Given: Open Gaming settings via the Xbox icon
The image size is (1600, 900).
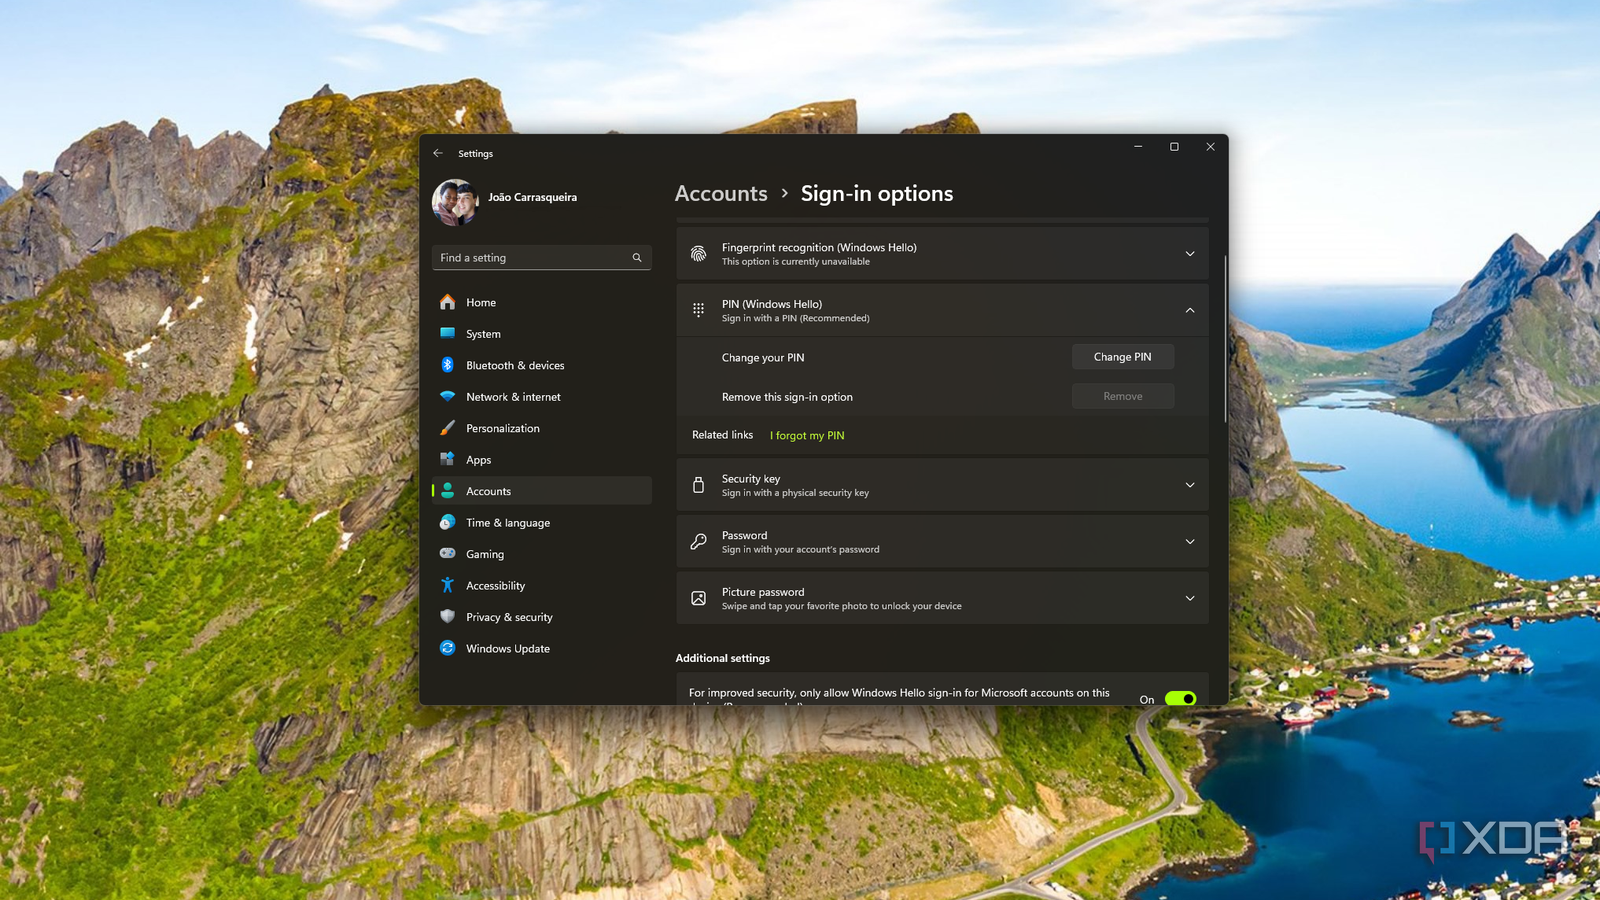Looking at the screenshot, I should tap(448, 554).
